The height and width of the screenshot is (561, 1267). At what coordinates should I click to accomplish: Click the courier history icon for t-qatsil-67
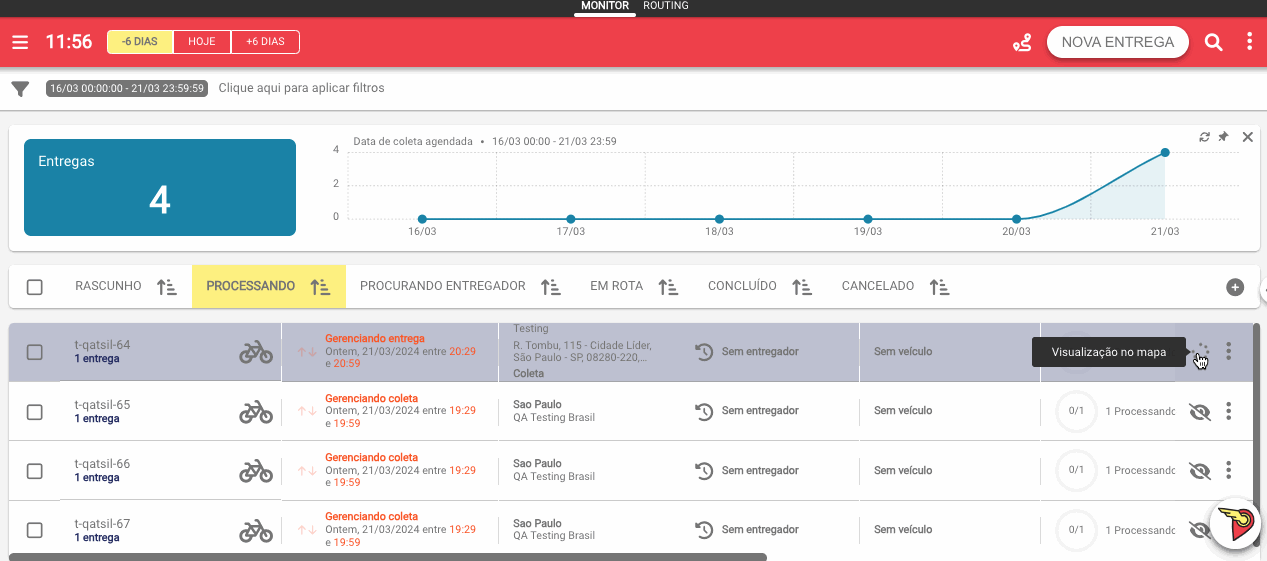(704, 530)
